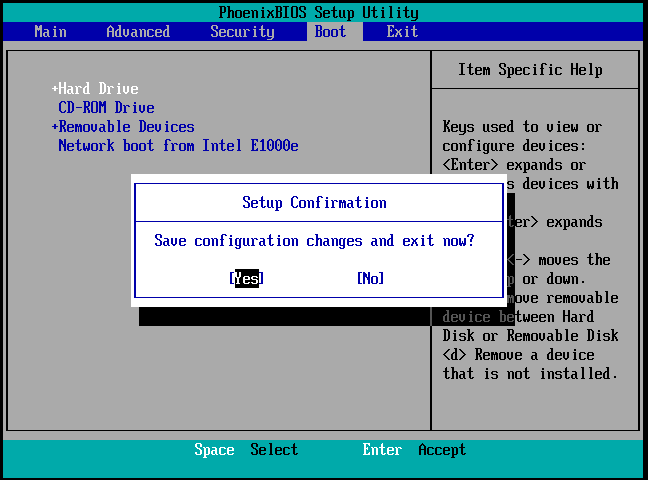Select Network boot from Intel E1000e

pyautogui.click(x=178, y=146)
